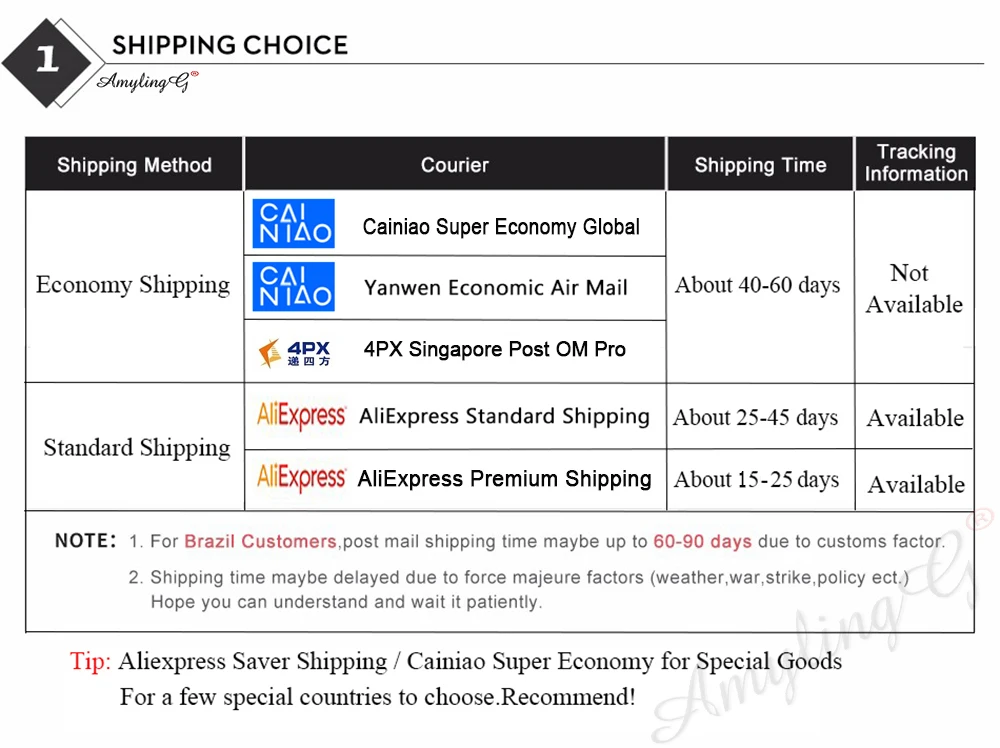Click the AliExpress logo beside Standard Shipping
Screen dimensions: 1000x748
click(x=302, y=416)
